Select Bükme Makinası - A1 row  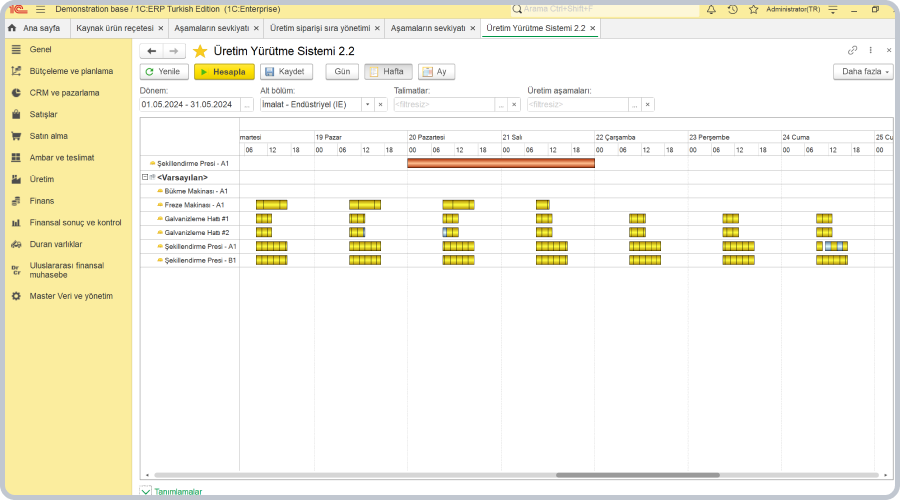pos(196,191)
